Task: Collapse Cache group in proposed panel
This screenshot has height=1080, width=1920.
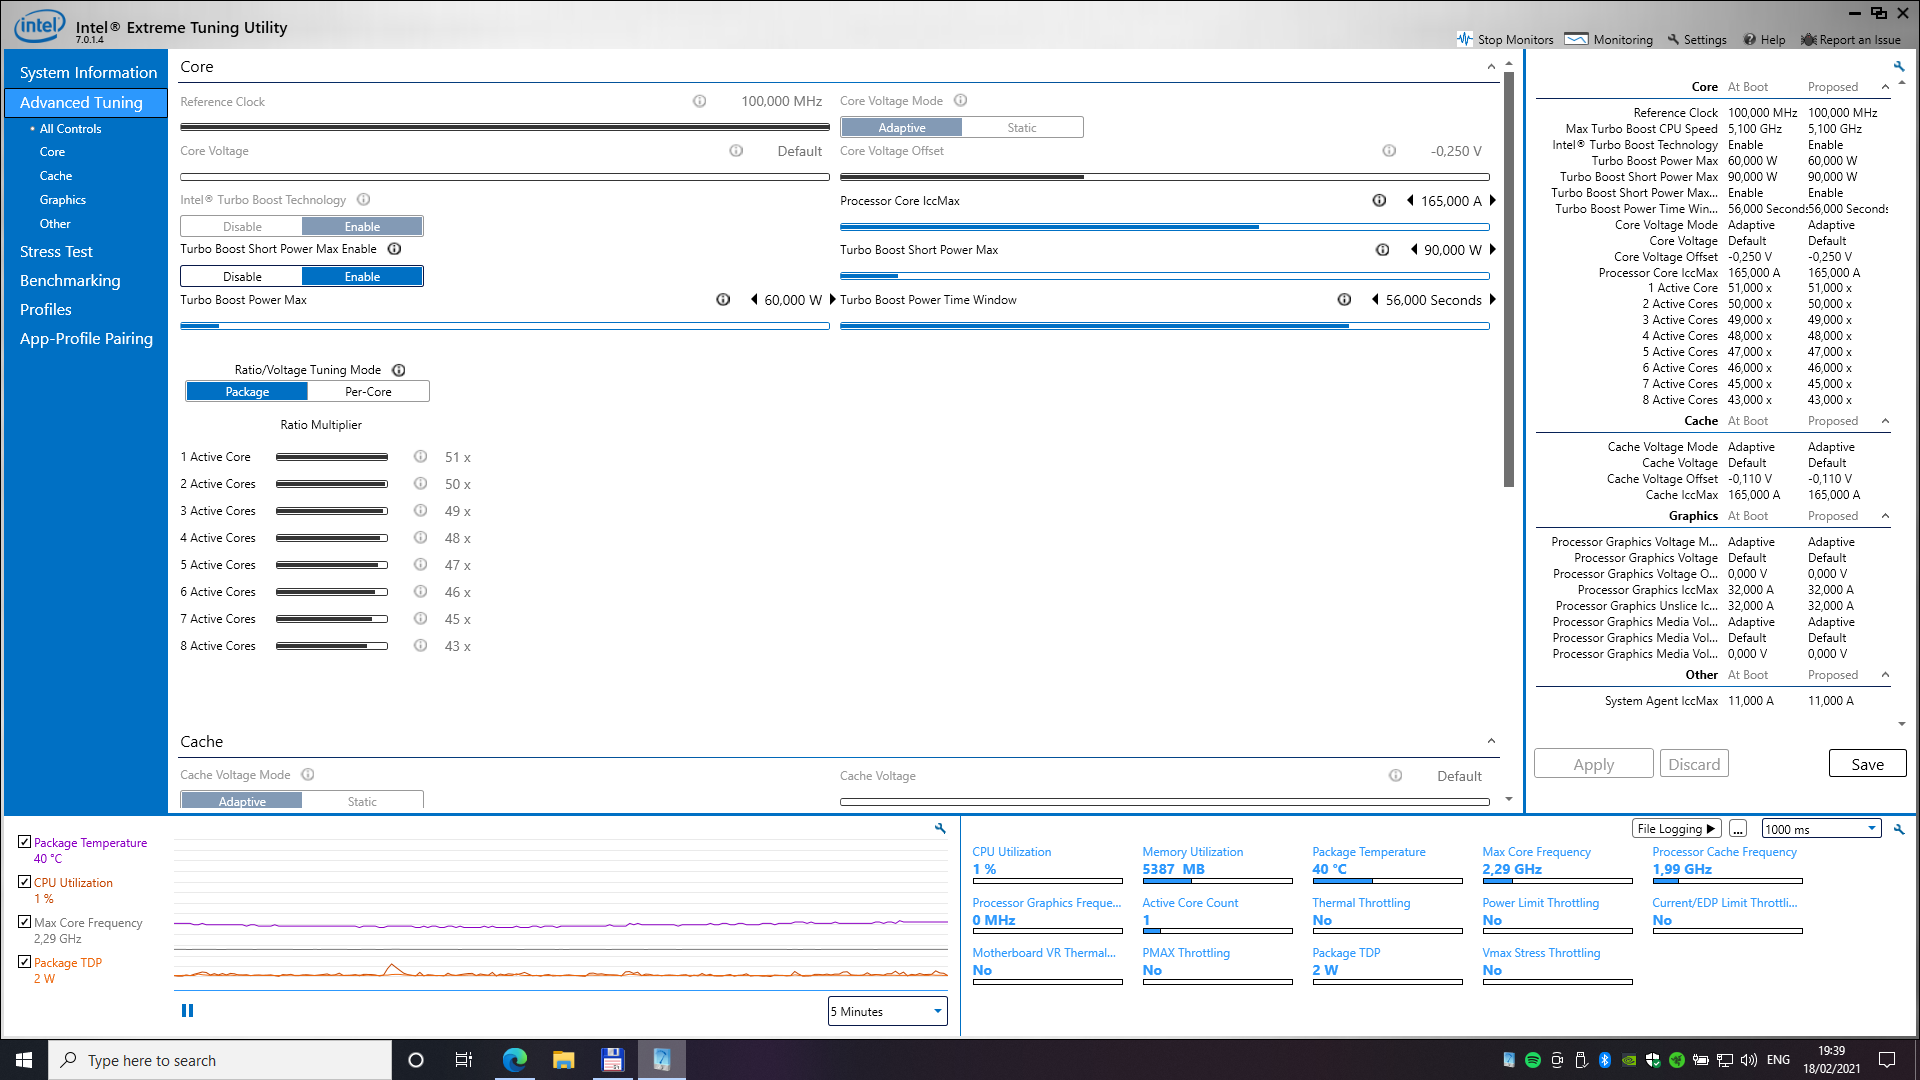Action: coord(1885,421)
